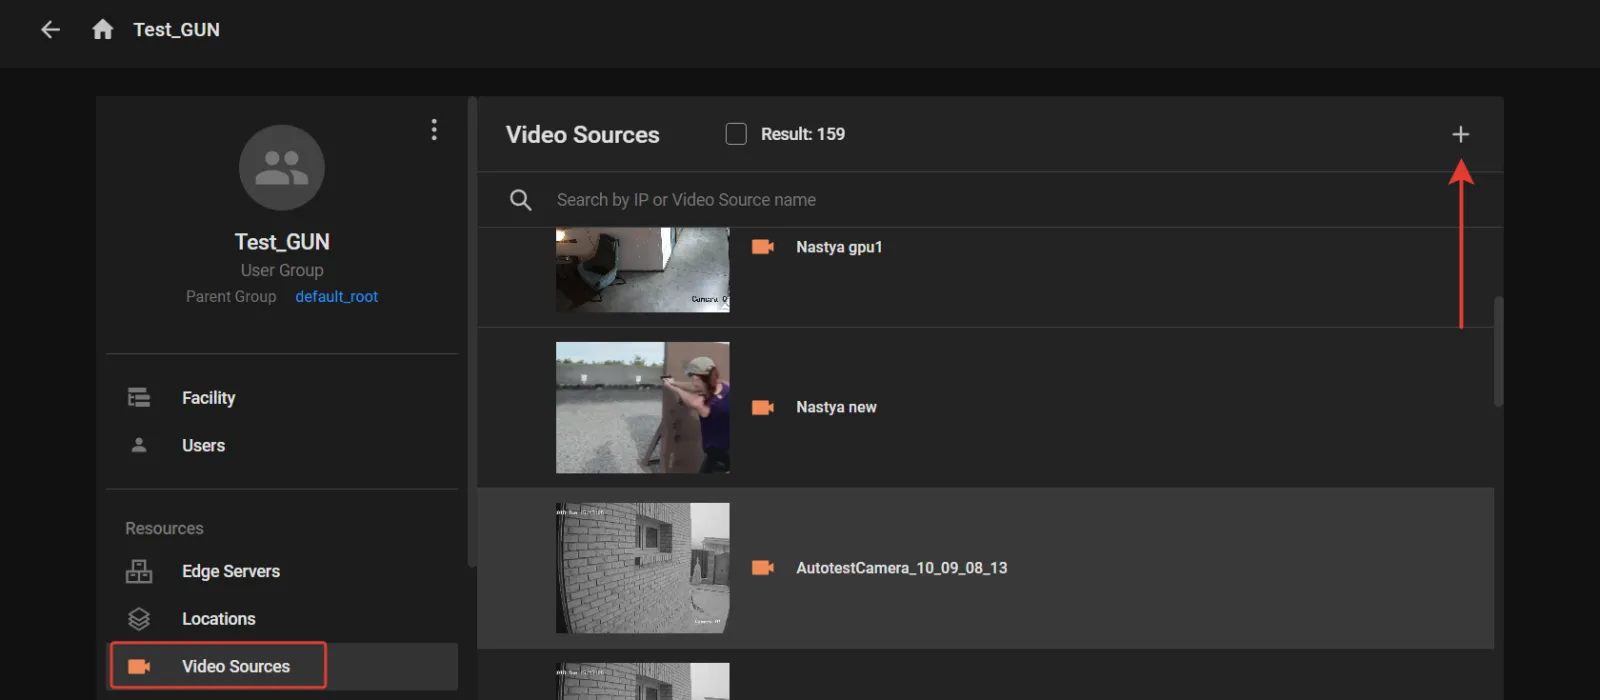Click the Facility list icon
1600x700 pixels.
(x=139, y=398)
